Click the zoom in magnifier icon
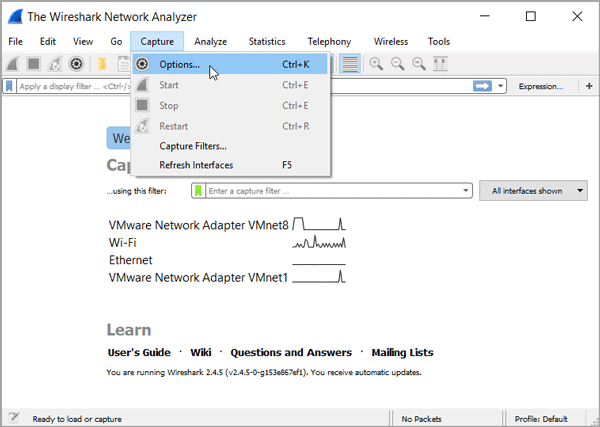 (377, 64)
